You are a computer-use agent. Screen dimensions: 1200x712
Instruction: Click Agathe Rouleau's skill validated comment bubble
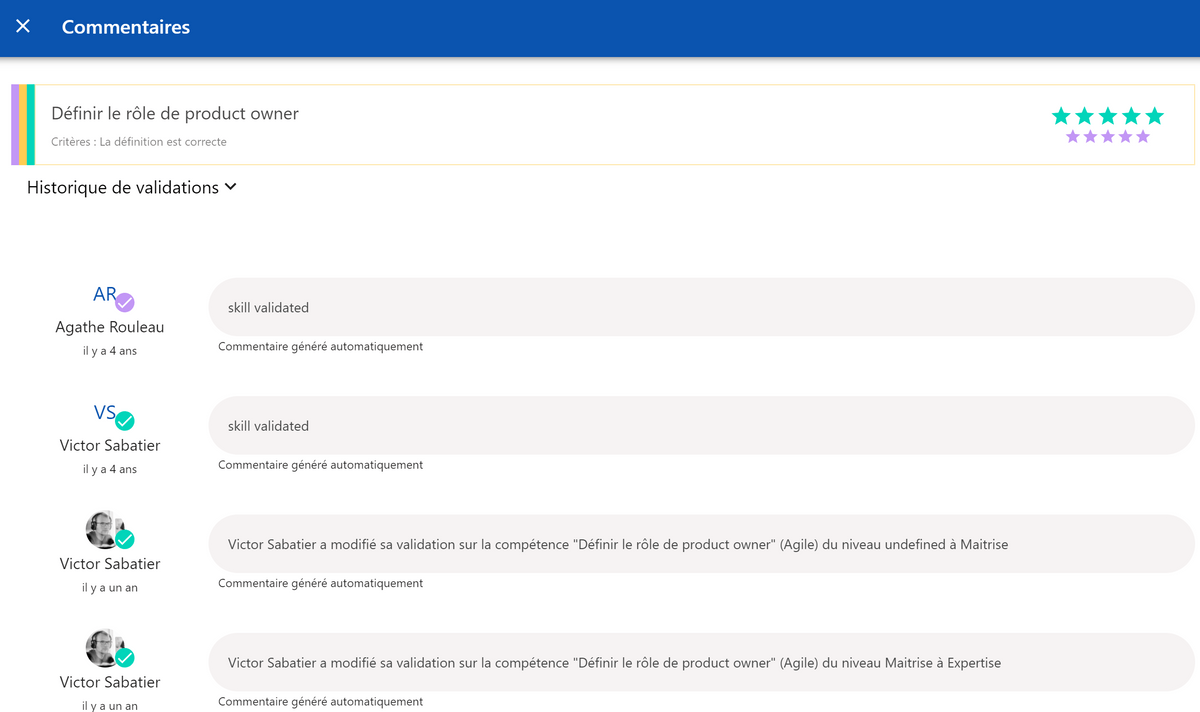click(x=701, y=307)
